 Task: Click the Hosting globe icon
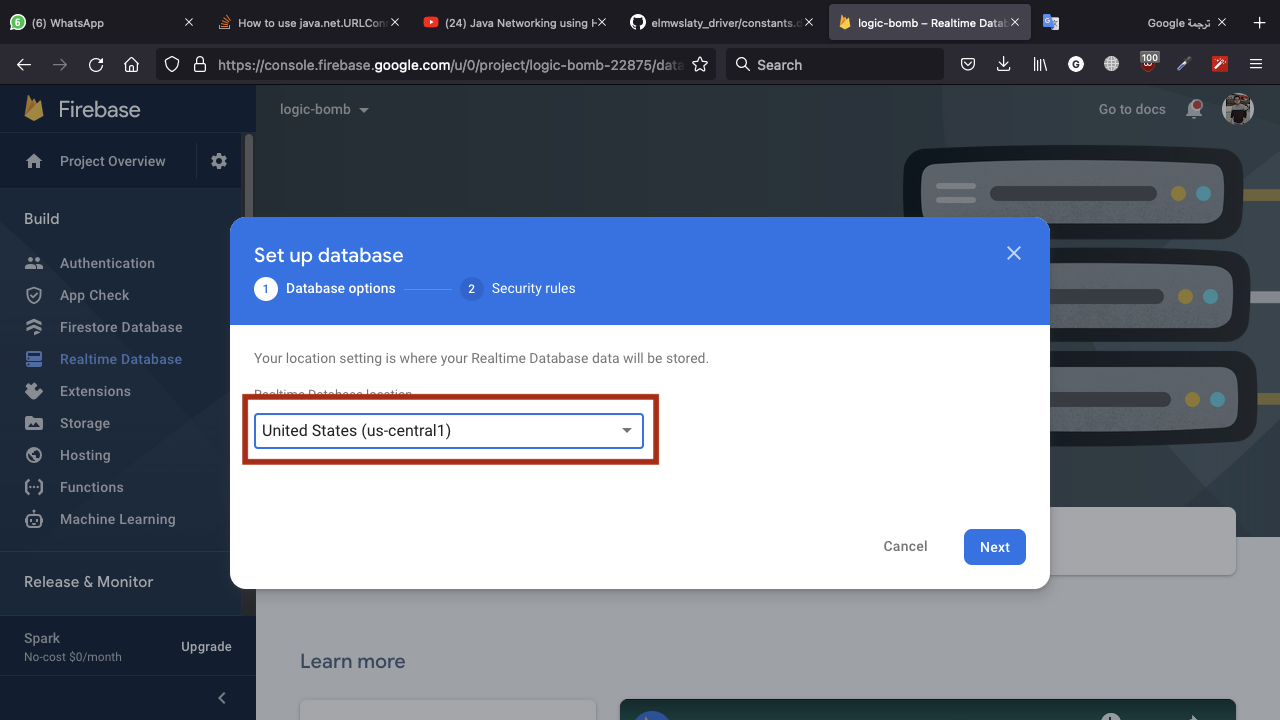[x=34, y=455]
